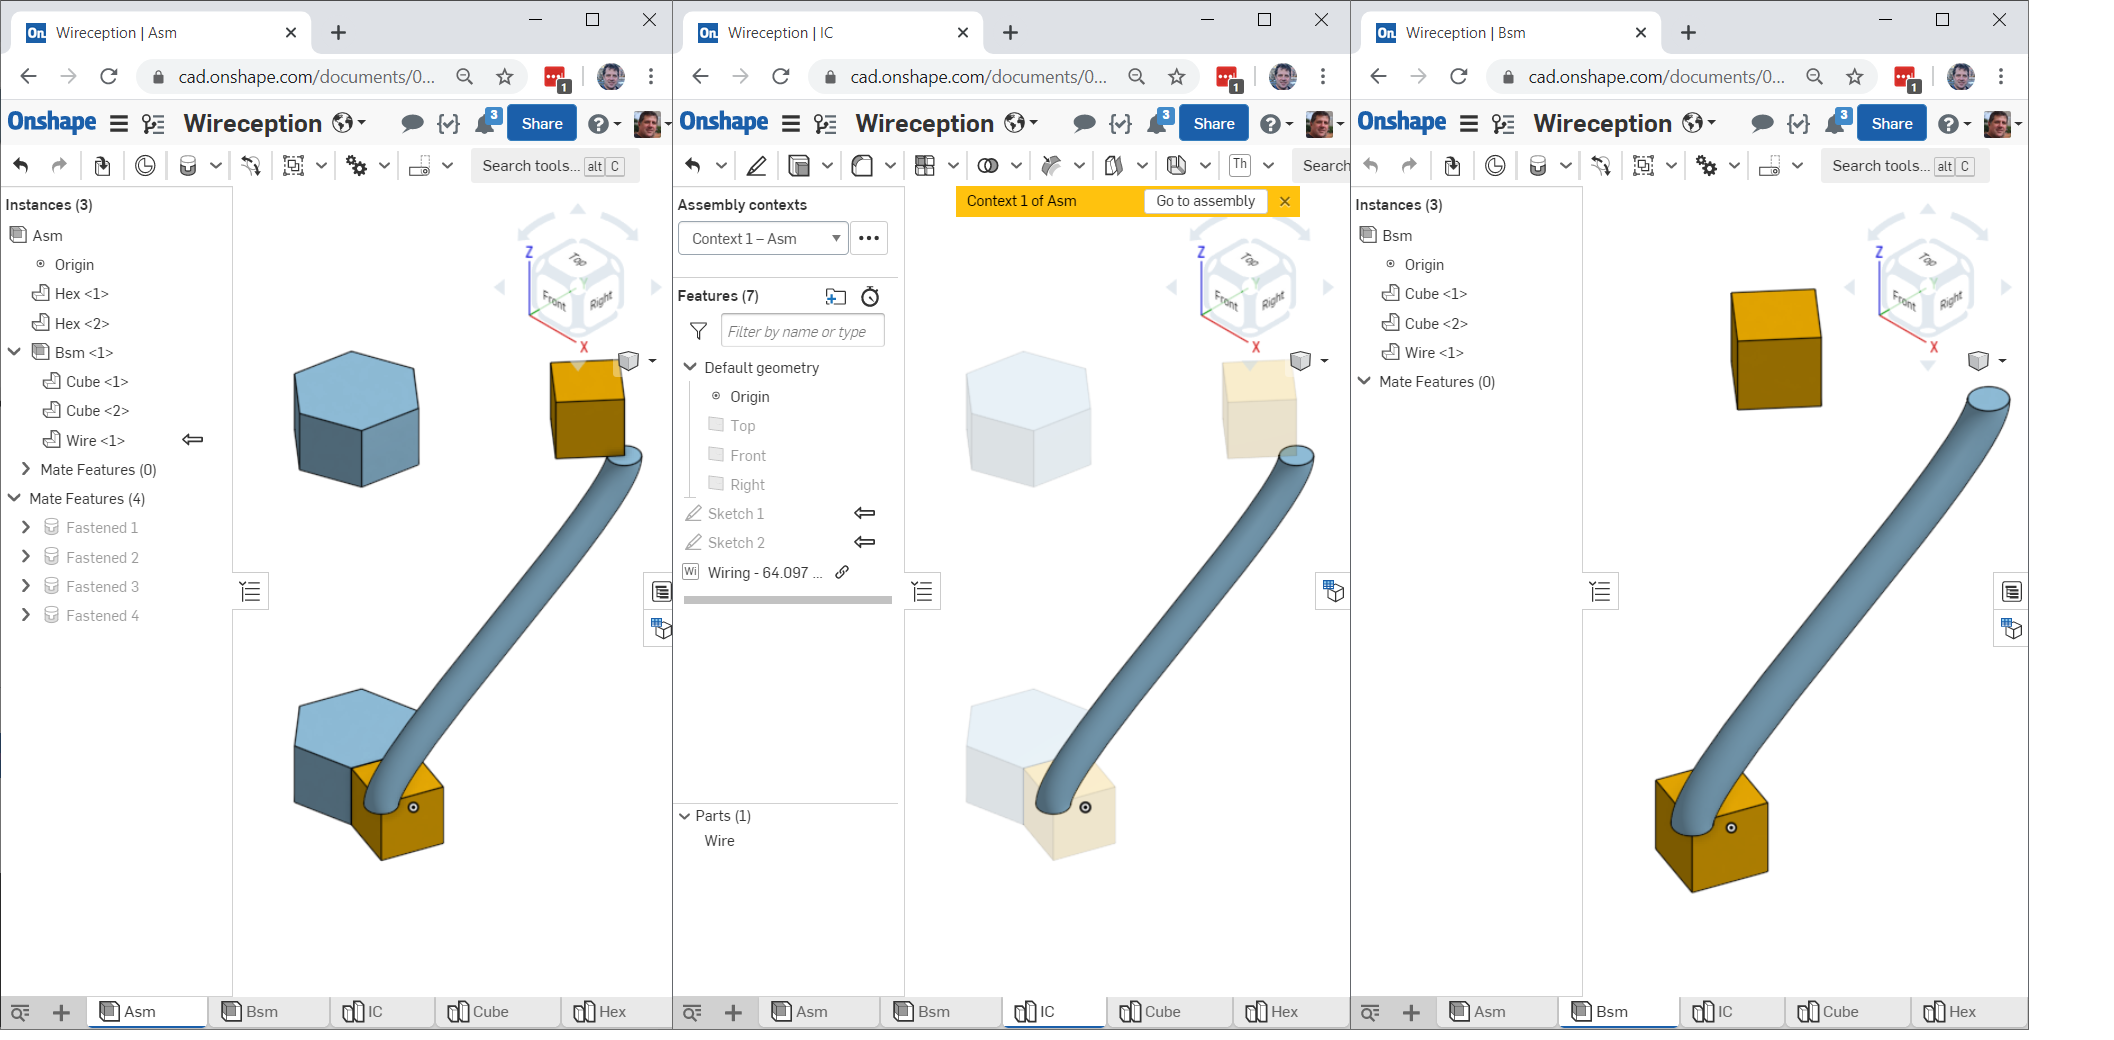Click the Go to assembly button
2114x1040 pixels.
pyautogui.click(x=1205, y=201)
